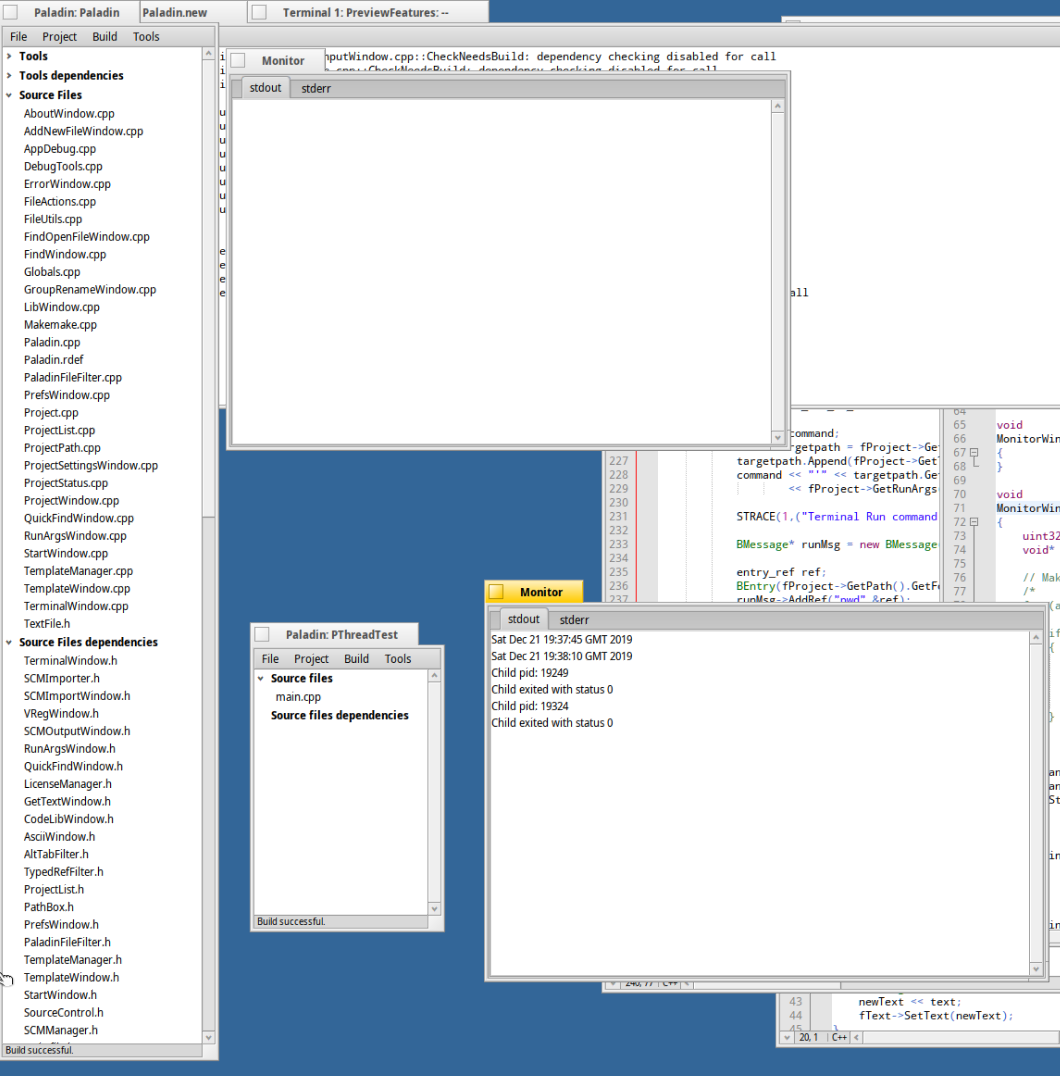This screenshot has width=1060, height=1076.
Task: Click the up arrow in the yellow Monitor scrollbar
Action: pyautogui.click(x=1036, y=638)
